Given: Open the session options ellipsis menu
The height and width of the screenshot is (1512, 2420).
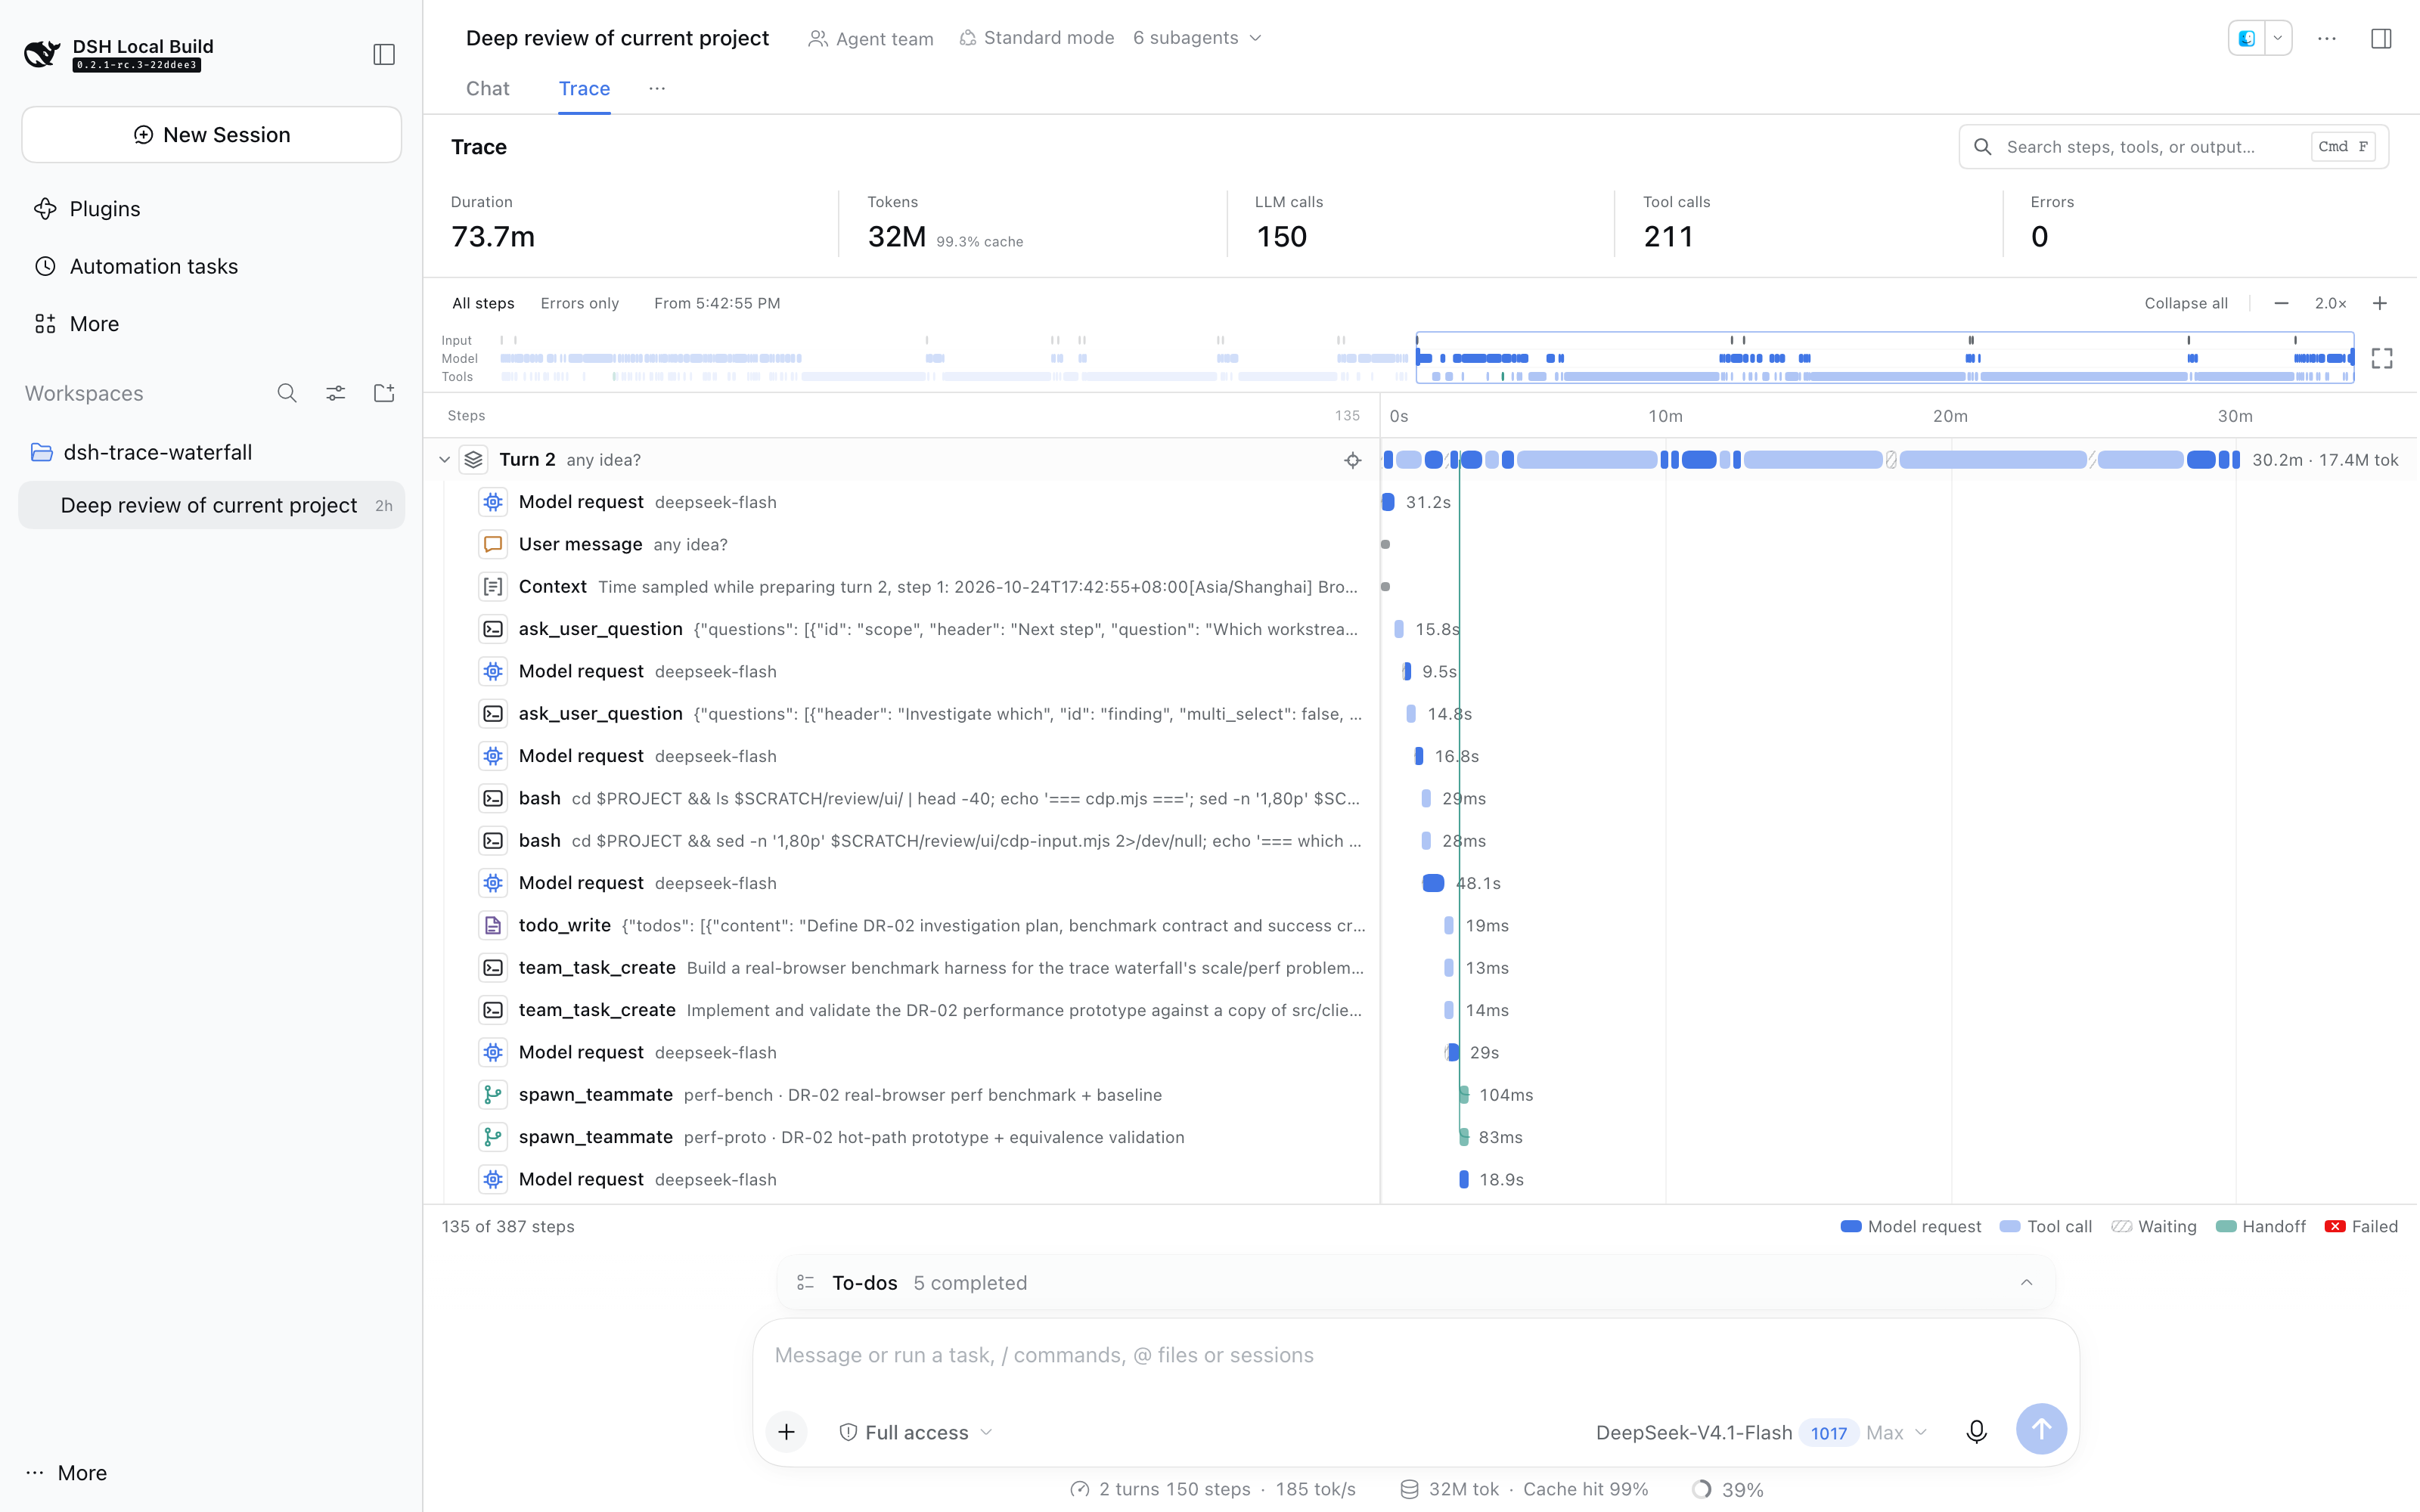Looking at the screenshot, I should pyautogui.click(x=2327, y=38).
